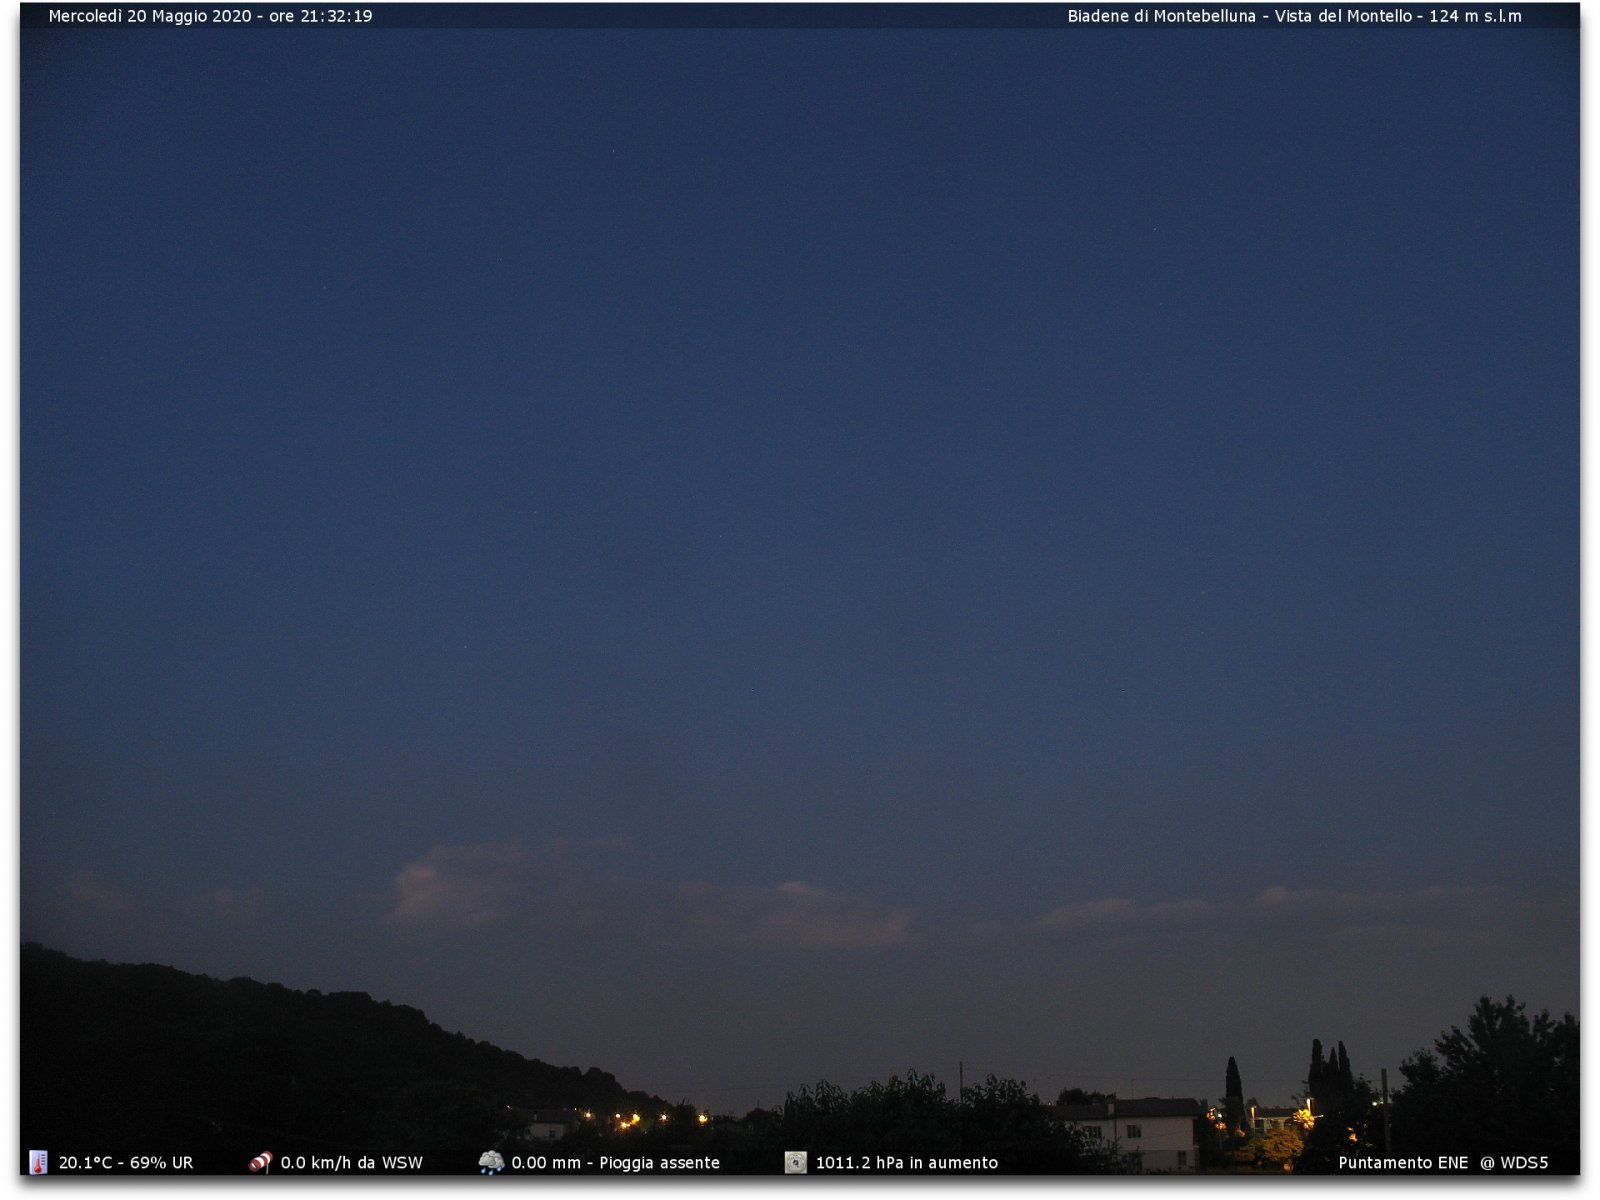The width and height of the screenshot is (1600, 1200).
Task: Click the ore 21:32:19 timestamp
Action: point(320,16)
